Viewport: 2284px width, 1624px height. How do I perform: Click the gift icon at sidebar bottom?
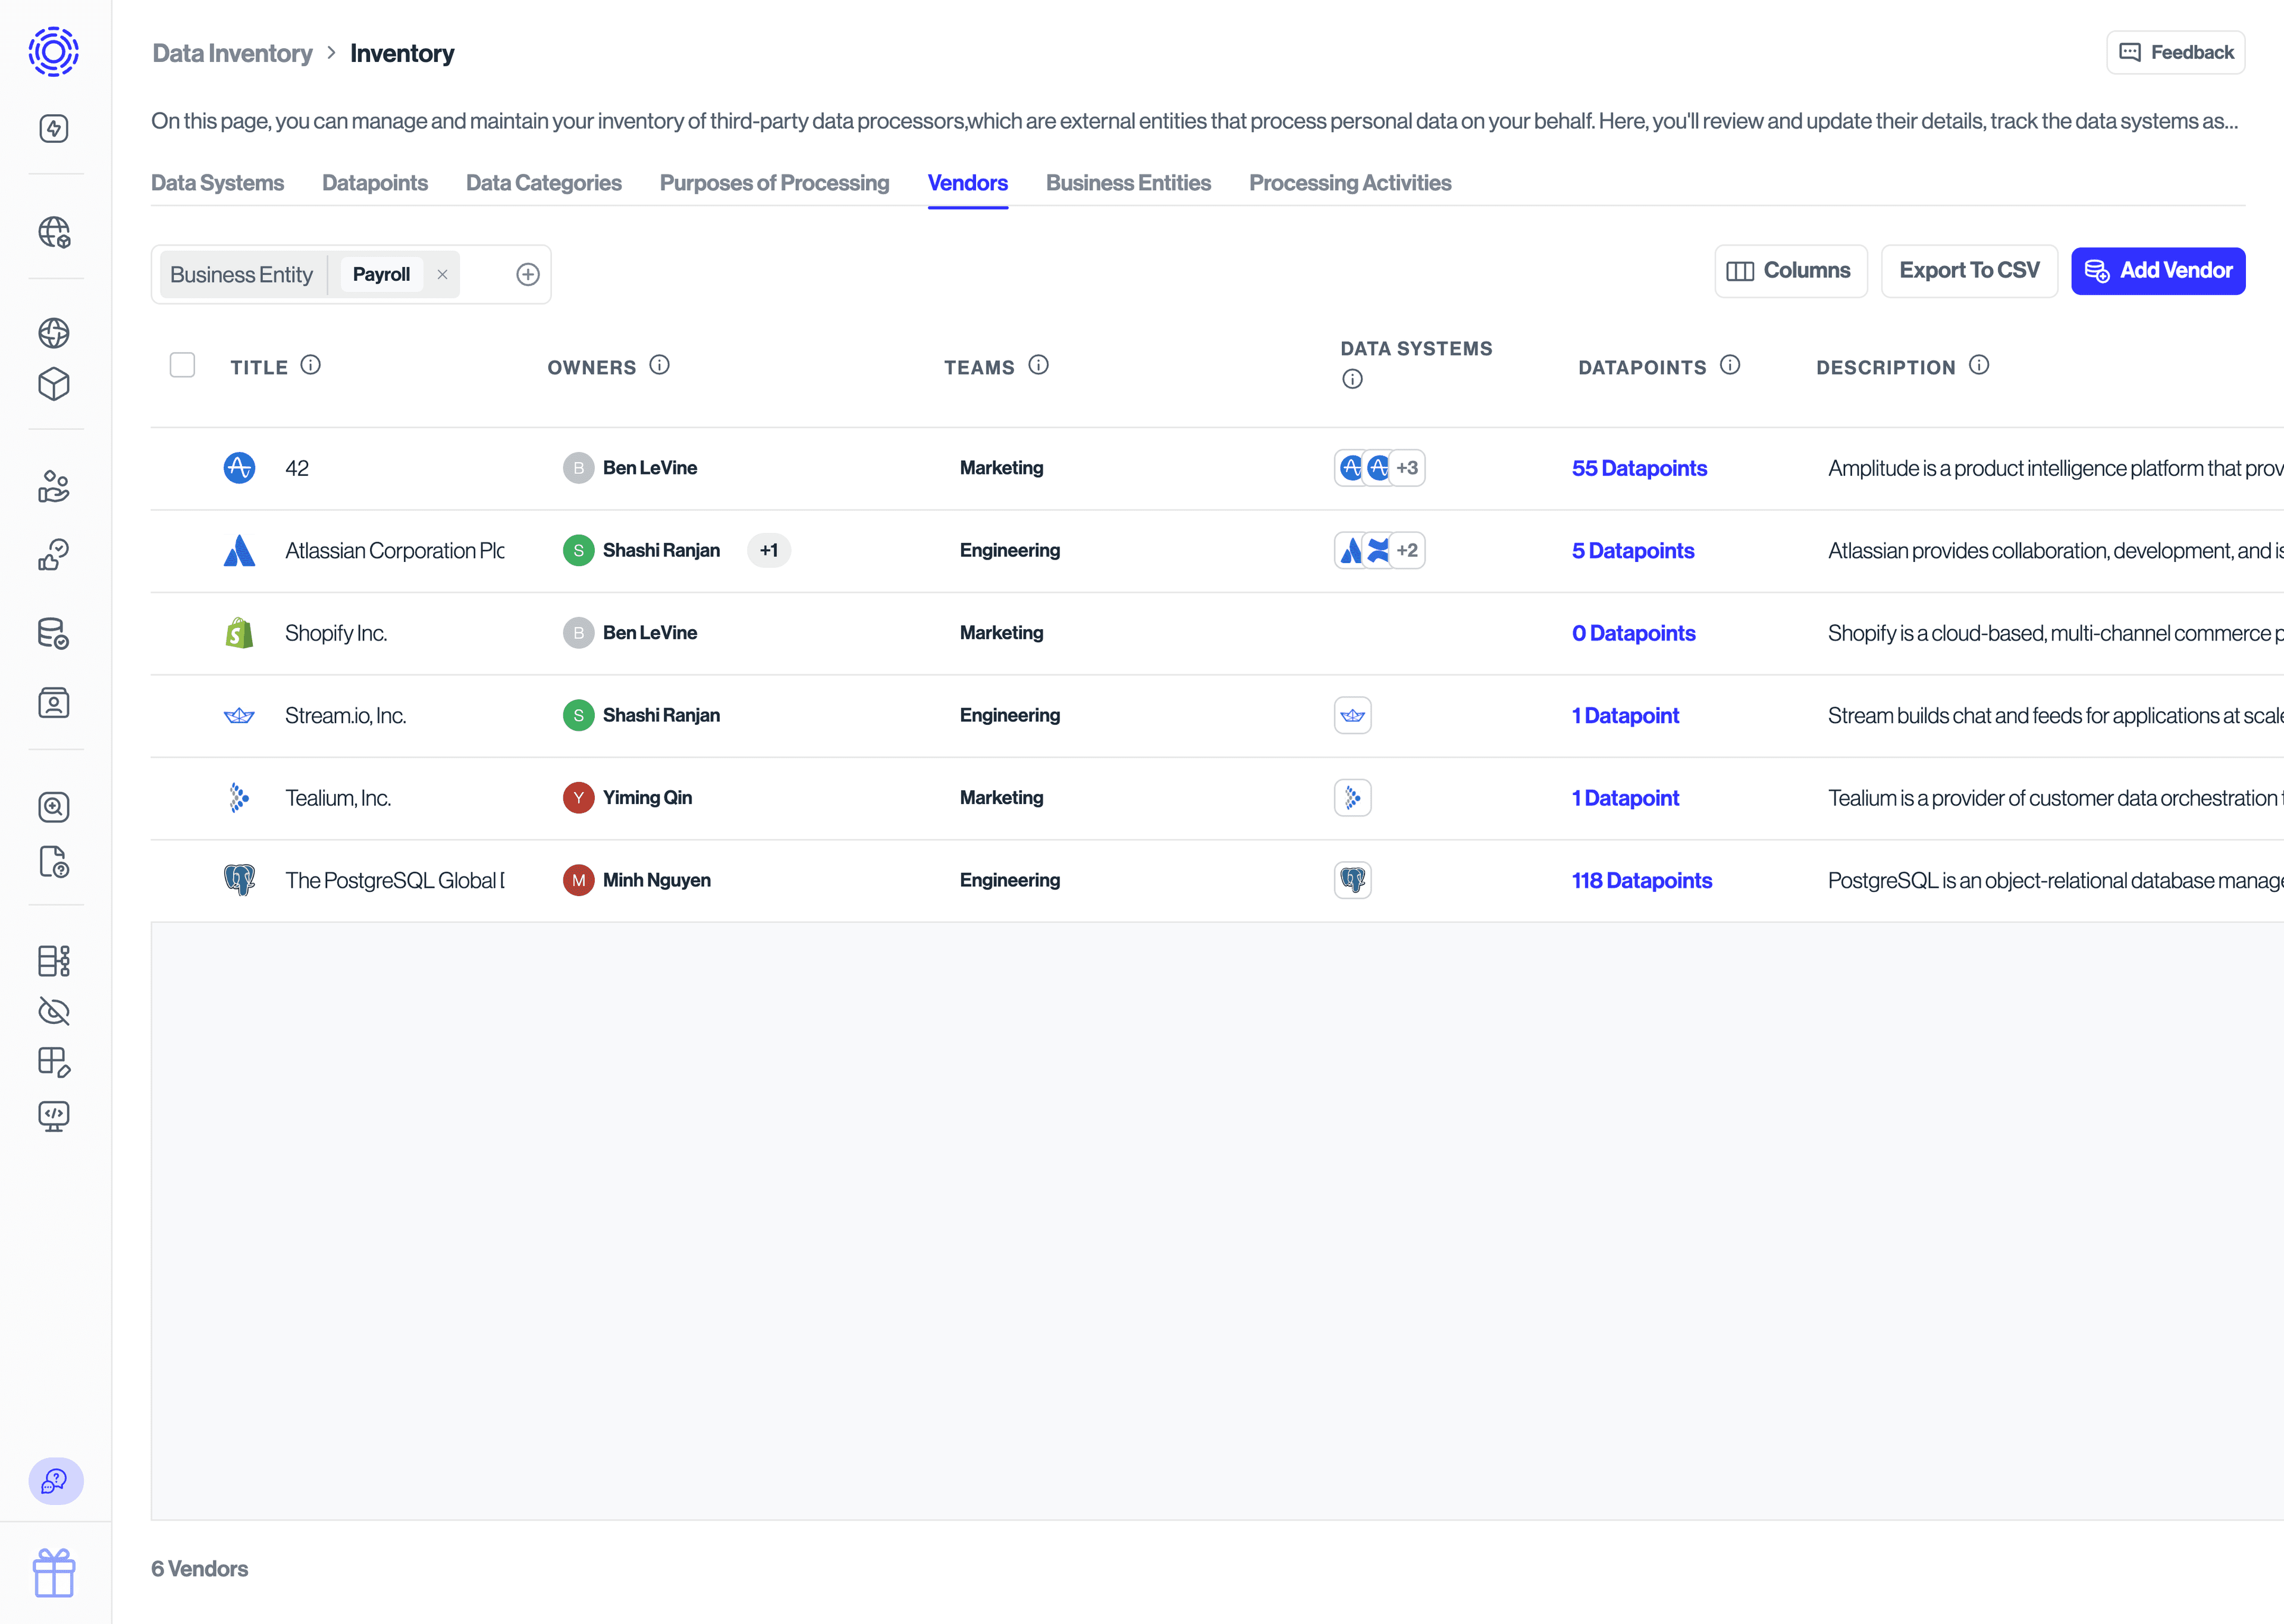(x=54, y=1572)
